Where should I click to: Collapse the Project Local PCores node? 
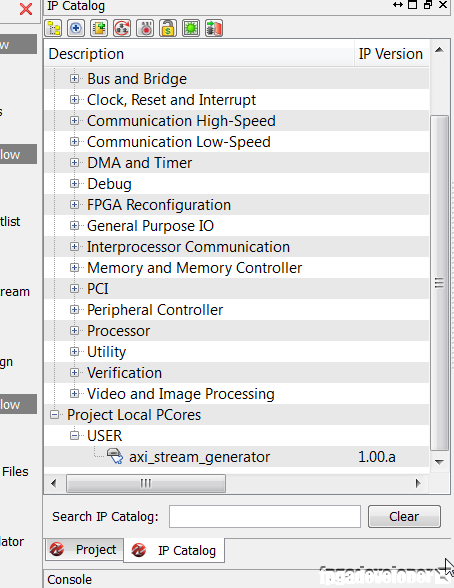coord(55,415)
